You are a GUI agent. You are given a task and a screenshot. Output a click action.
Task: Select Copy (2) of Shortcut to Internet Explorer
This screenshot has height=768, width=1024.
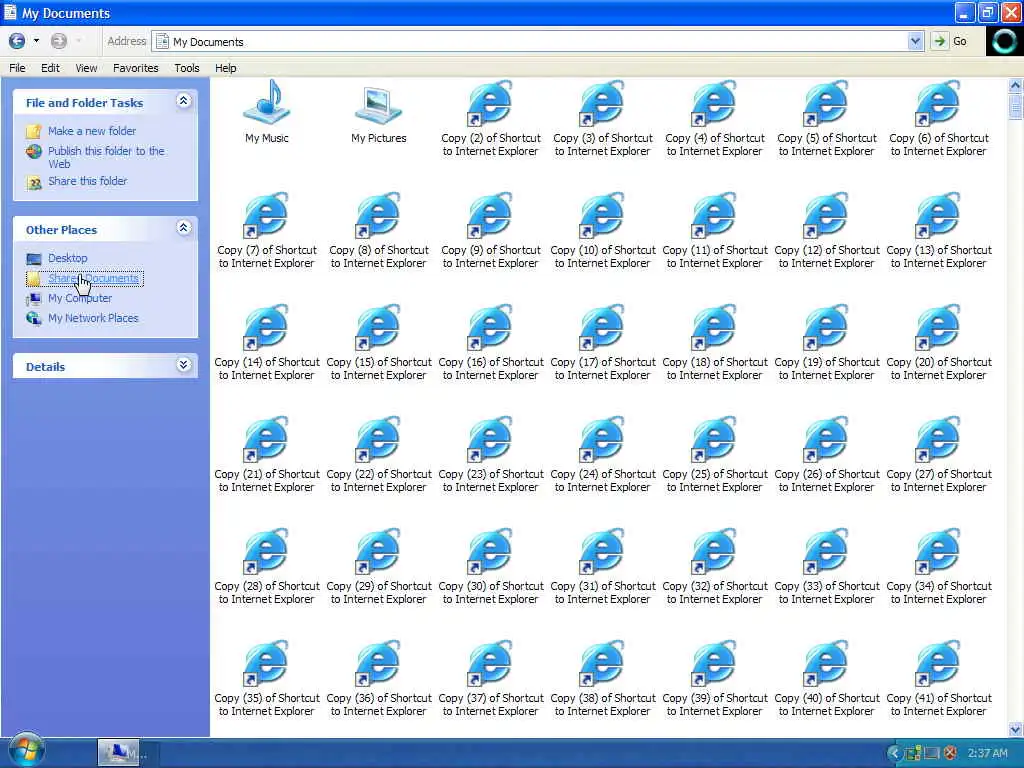point(490,118)
